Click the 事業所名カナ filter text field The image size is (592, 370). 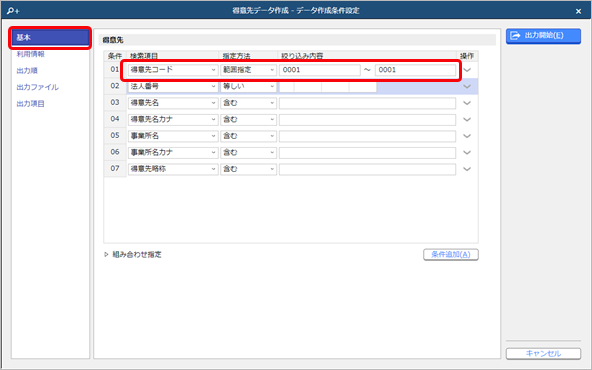pyautogui.click(x=367, y=153)
